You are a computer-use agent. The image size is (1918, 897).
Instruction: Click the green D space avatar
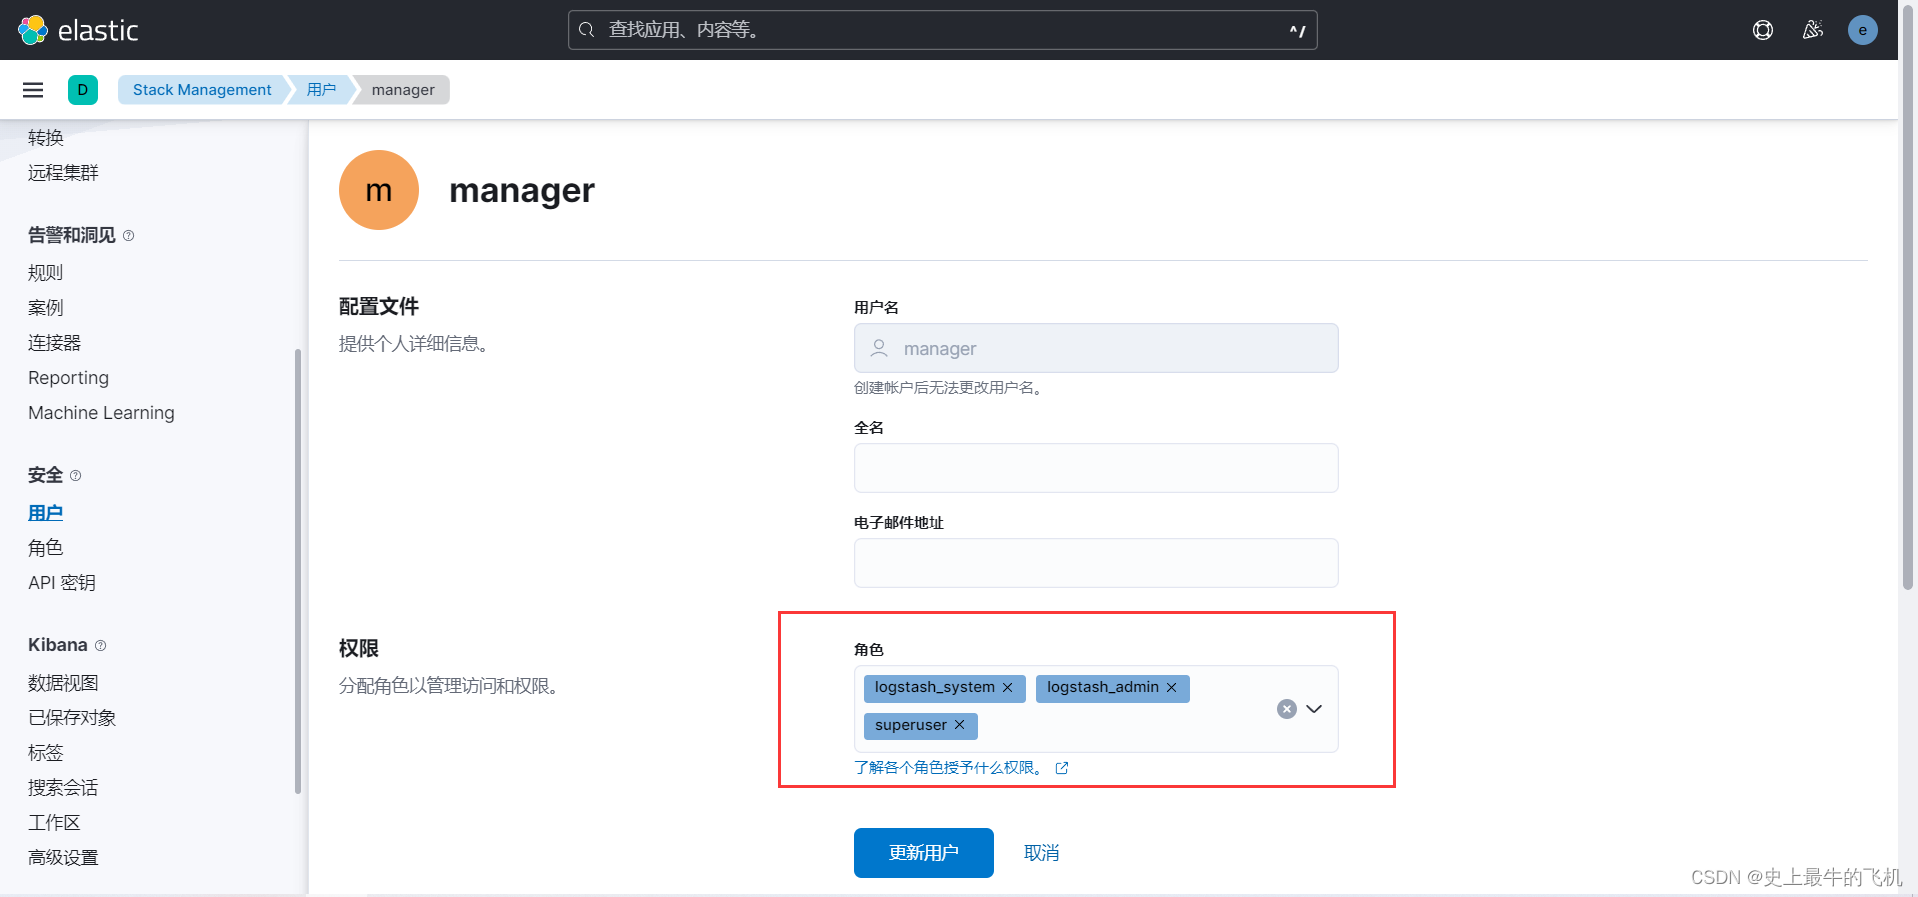click(83, 90)
